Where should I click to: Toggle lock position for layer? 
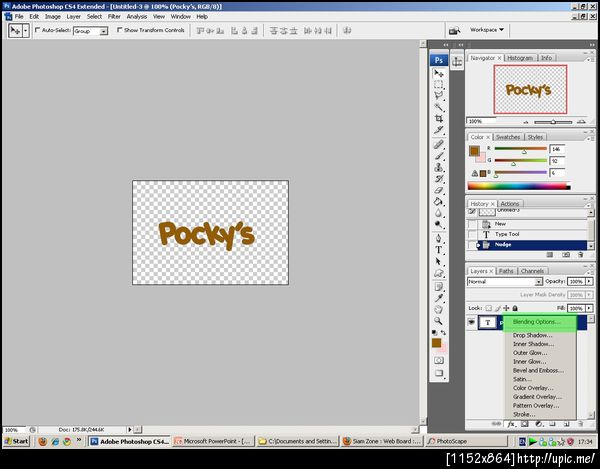[x=506, y=308]
